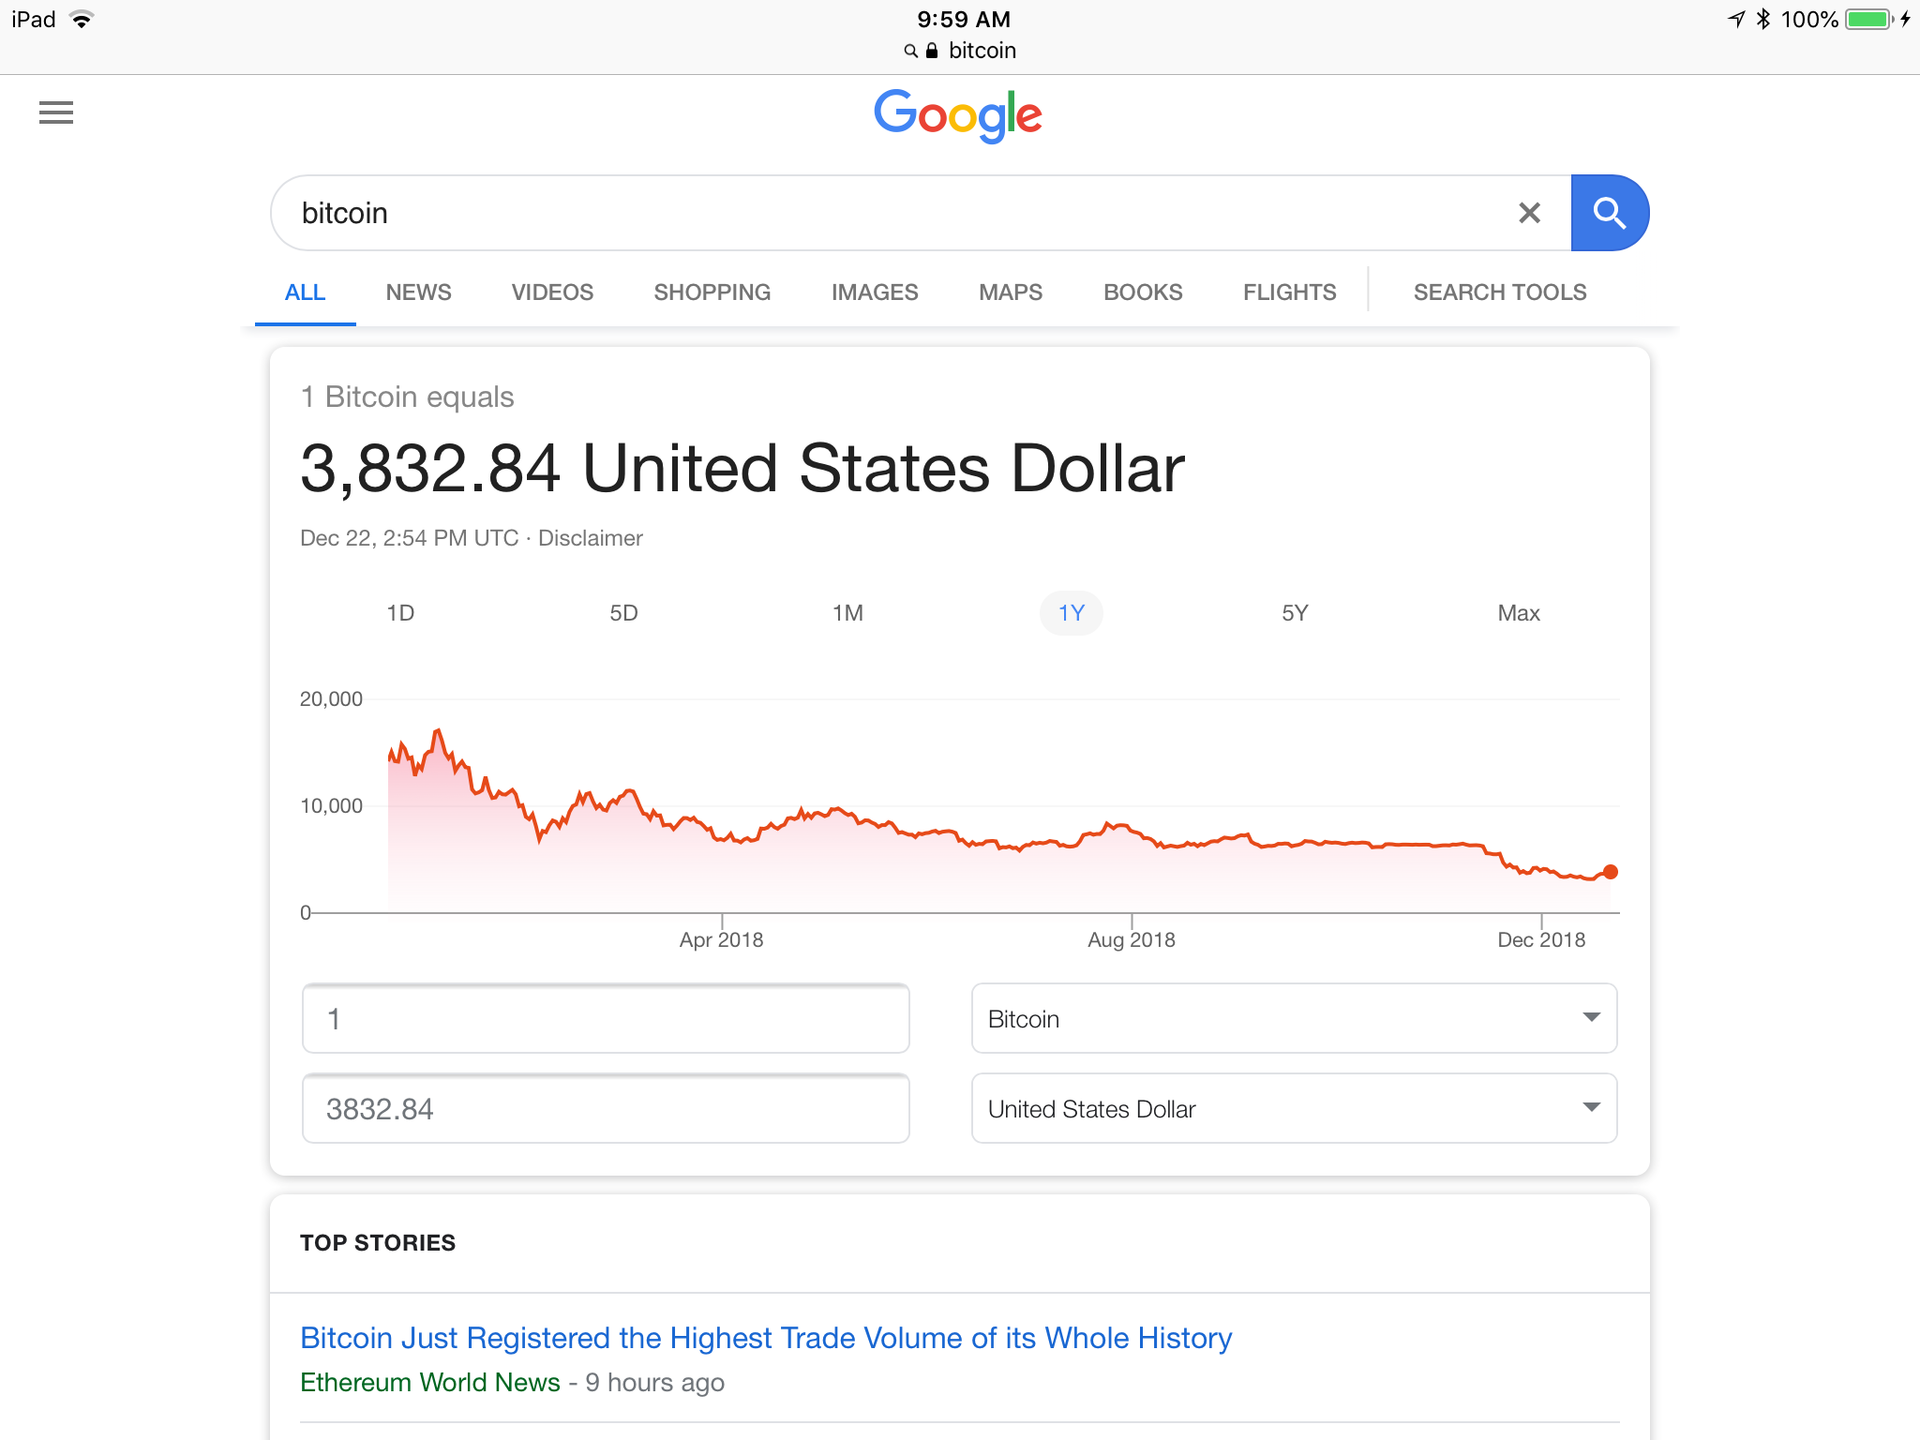Click the Bitcoin amount input field

(605, 1019)
